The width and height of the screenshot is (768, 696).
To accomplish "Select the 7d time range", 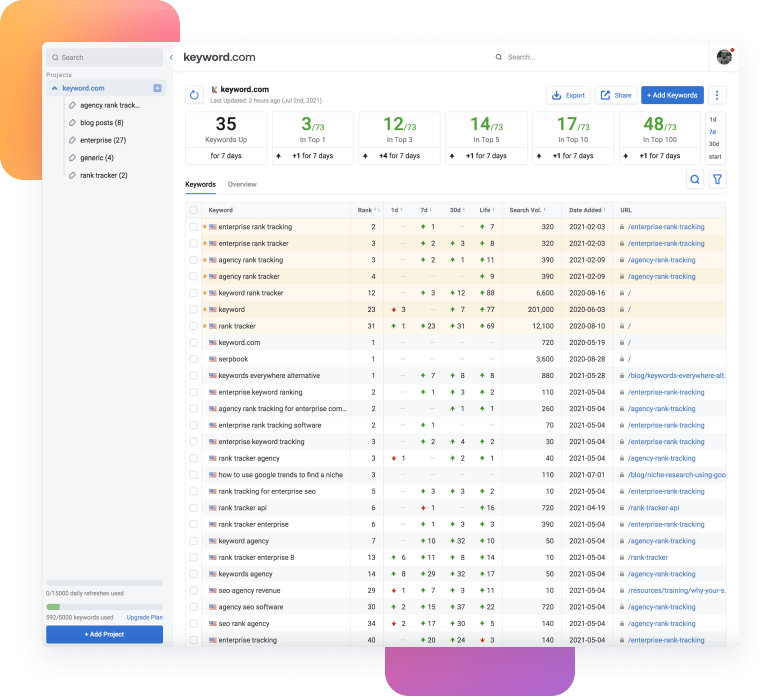I will pos(713,132).
